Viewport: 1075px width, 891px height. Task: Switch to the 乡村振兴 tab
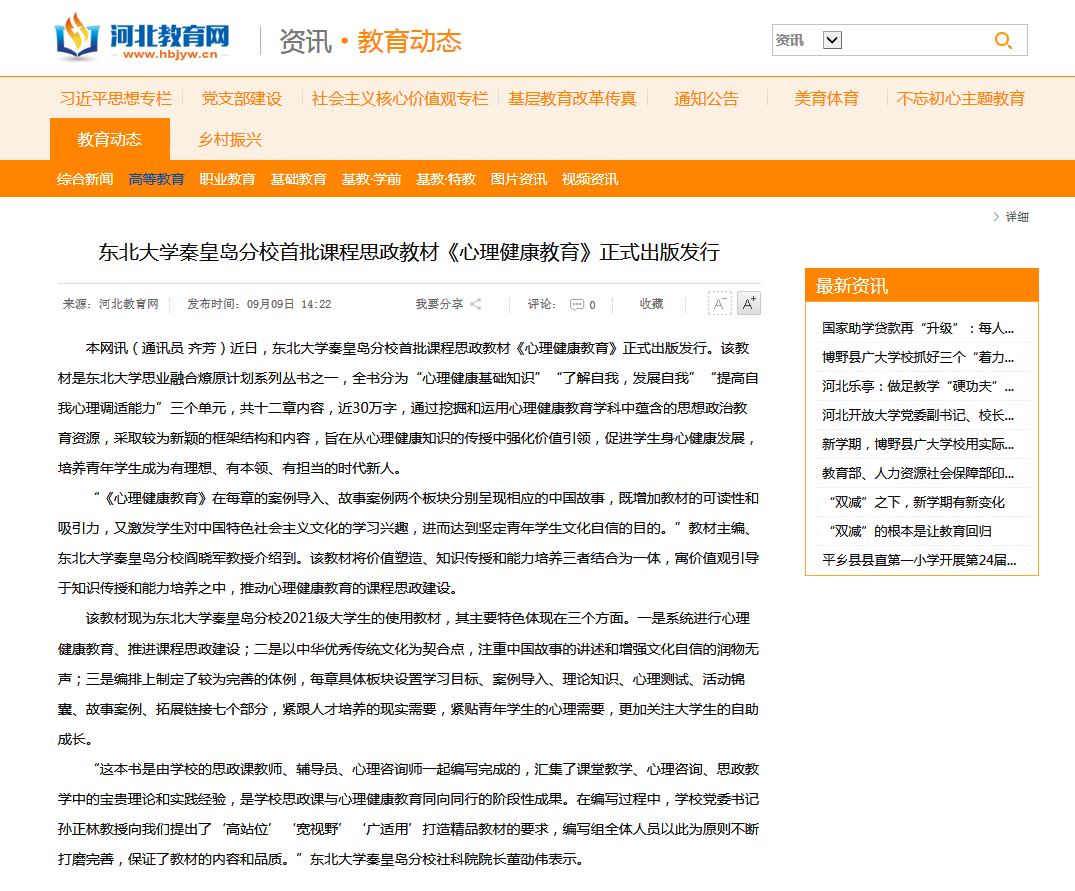tap(230, 140)
